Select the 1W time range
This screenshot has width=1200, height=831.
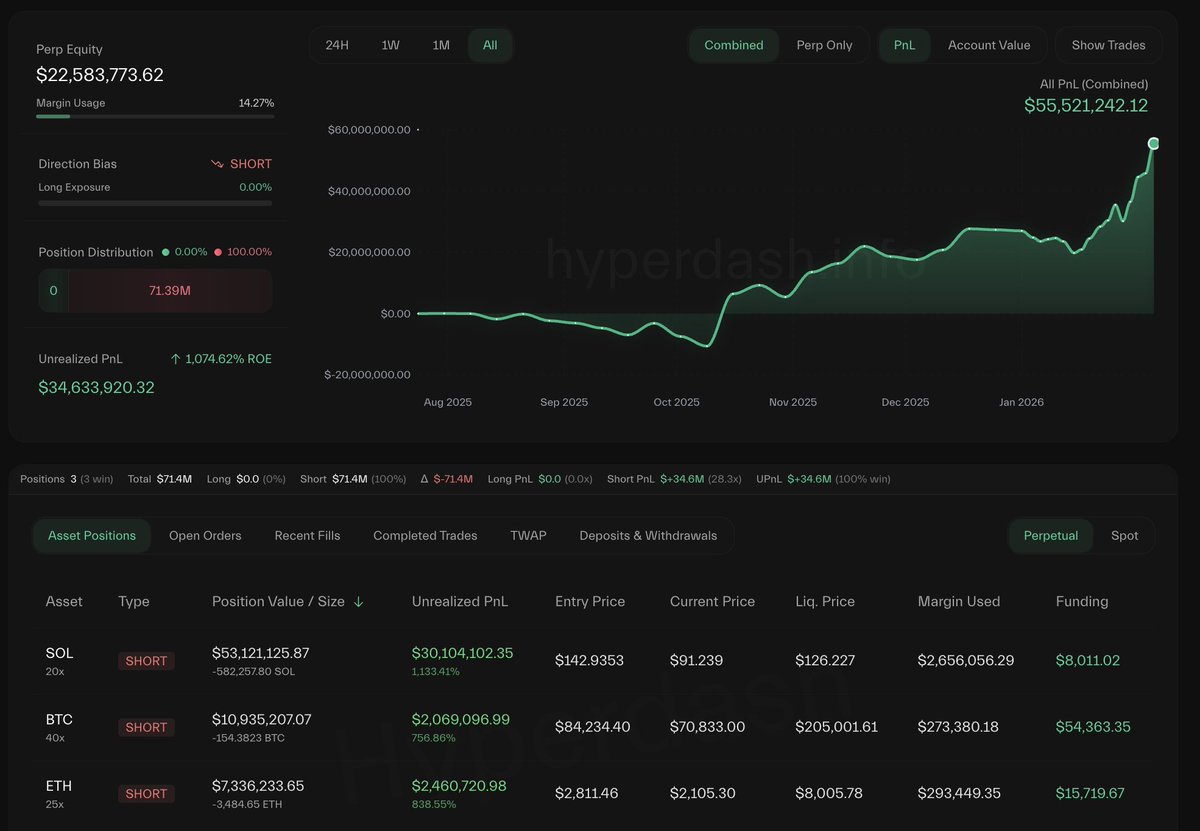[x=390, y=45]
